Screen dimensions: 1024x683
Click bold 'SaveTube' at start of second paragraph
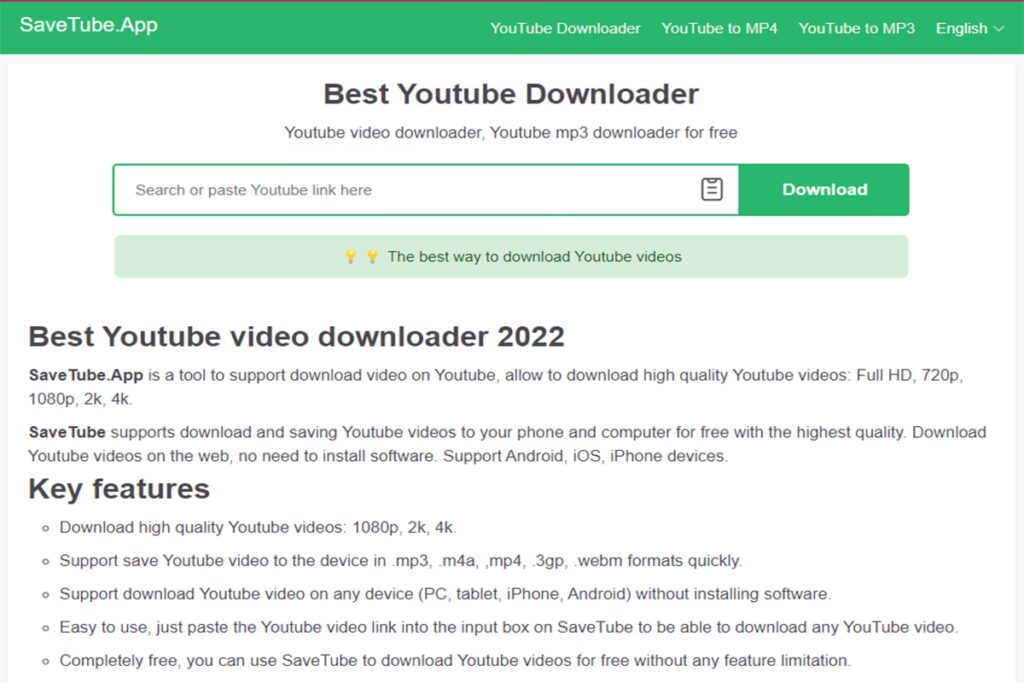(66, 432)
